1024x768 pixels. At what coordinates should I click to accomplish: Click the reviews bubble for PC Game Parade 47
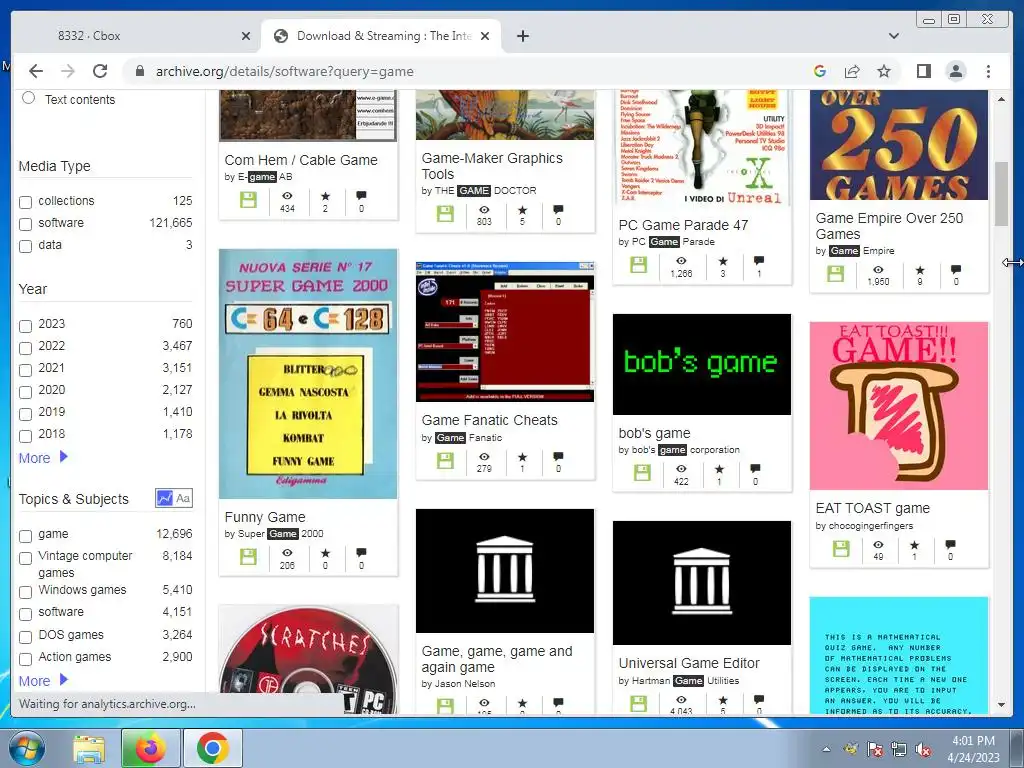(x=758, y=261)
